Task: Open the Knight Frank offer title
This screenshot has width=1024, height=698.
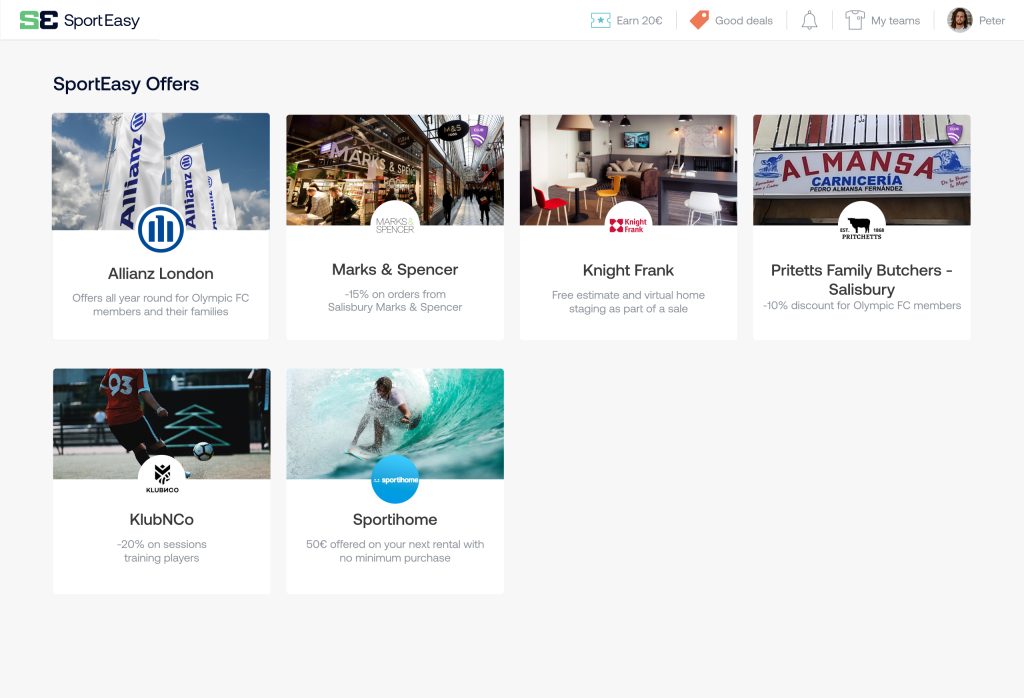Action: 628,270
